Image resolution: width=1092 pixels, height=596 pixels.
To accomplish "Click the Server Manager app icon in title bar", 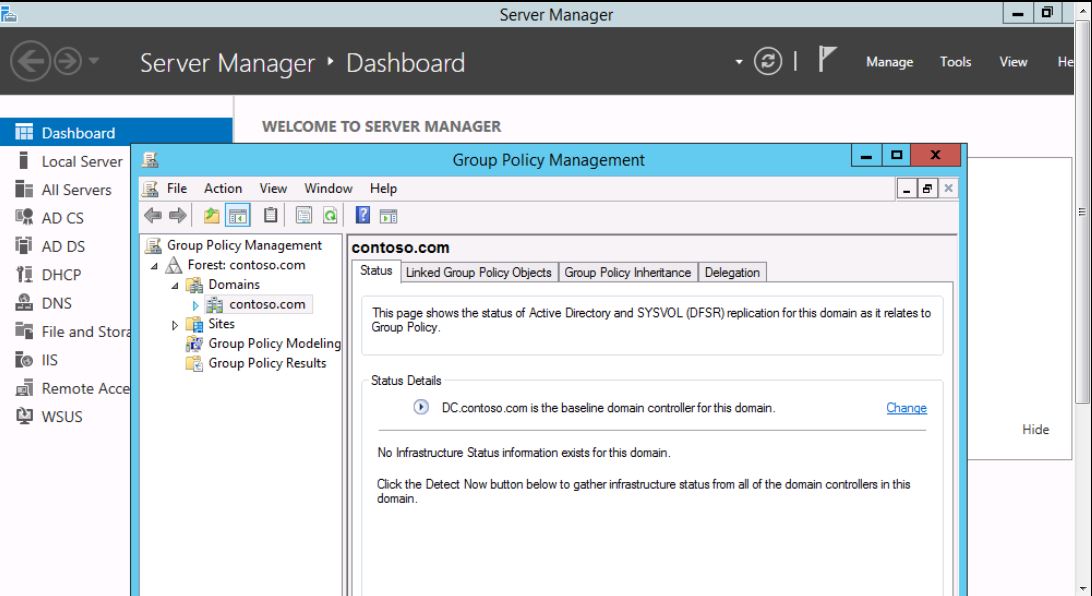I will point(8,14).
